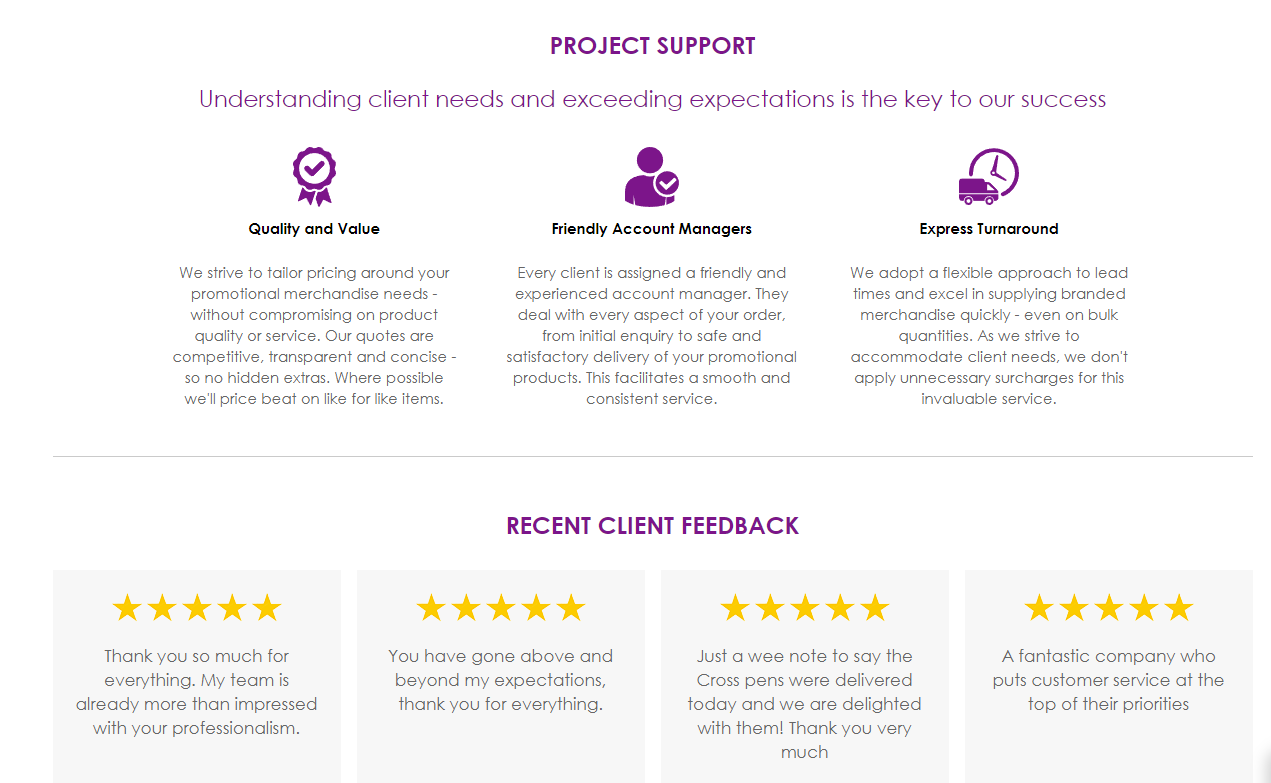
Task: Click the stars above the professionalism feedback
Action: [x=197, y=607]
